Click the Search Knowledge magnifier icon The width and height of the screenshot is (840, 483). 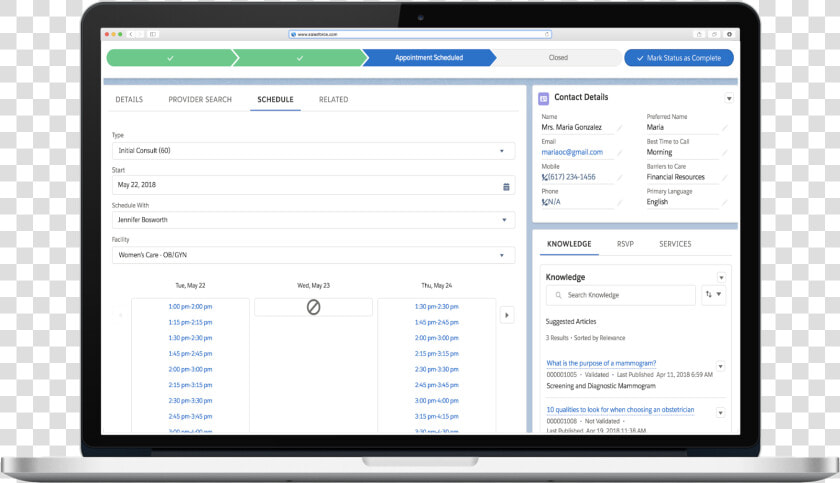558,295
